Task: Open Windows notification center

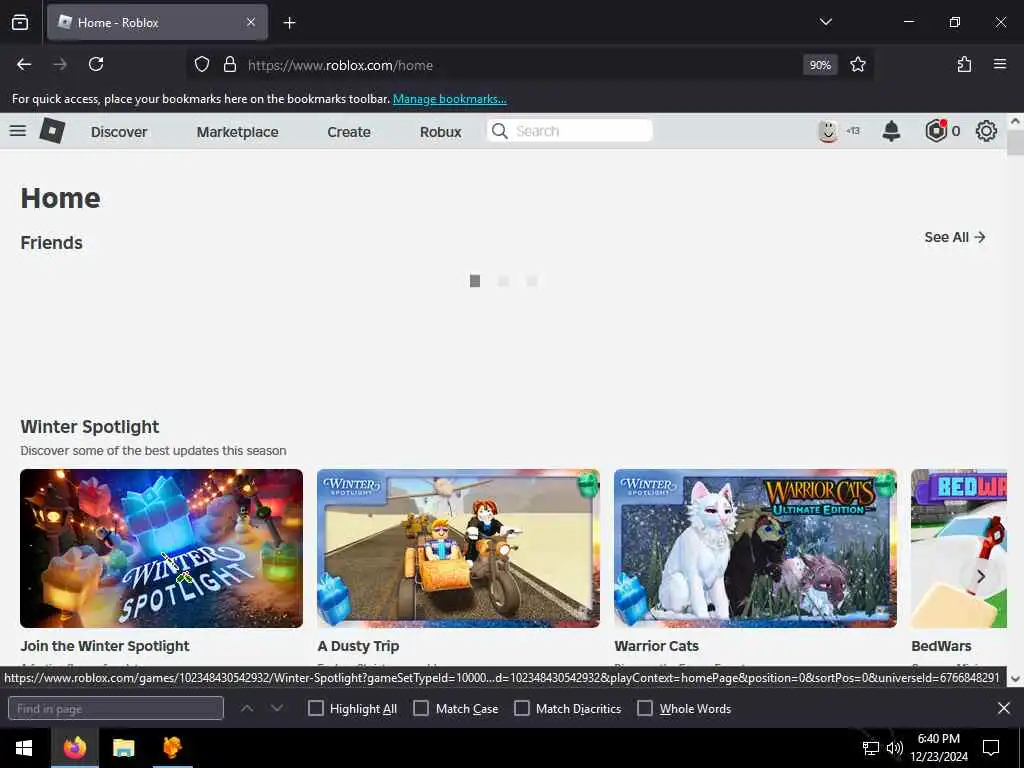Action: pyautogui.click(x=991, y=748)
